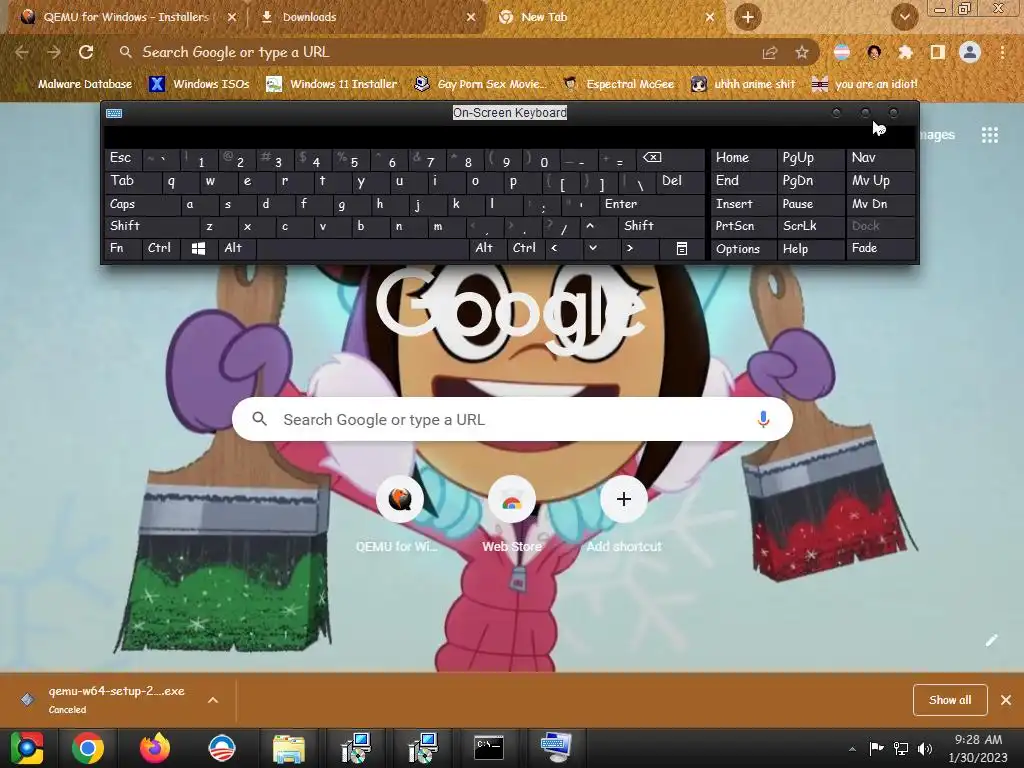Image resolution: width=1024 pixels, height=768 pixels.
Task: Open the command prompt taskbar icon
Action: (488, 748)
